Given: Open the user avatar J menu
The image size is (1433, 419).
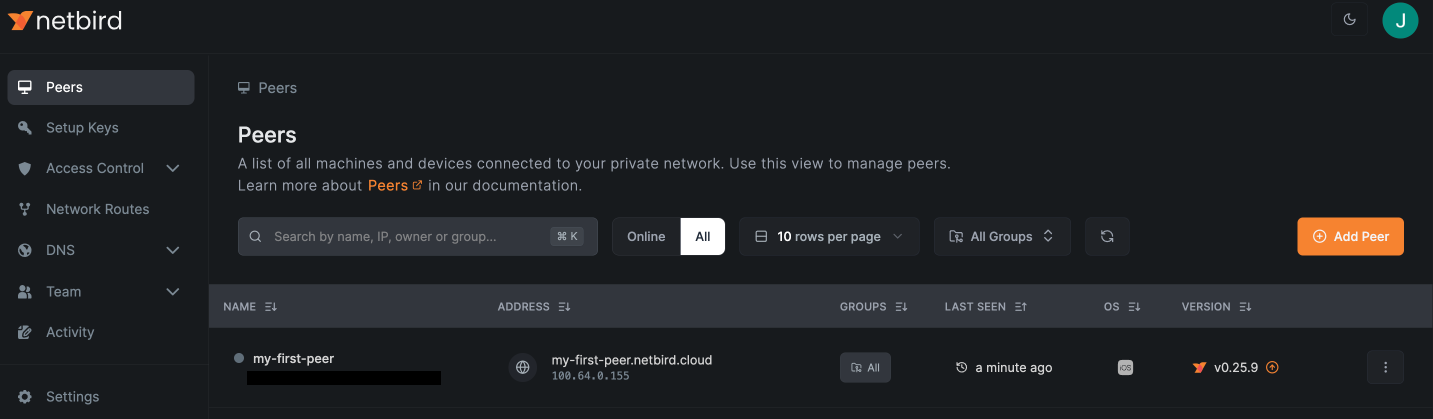Looking at the screenshot, I should pyautogui.click(x=1400, y=20).
